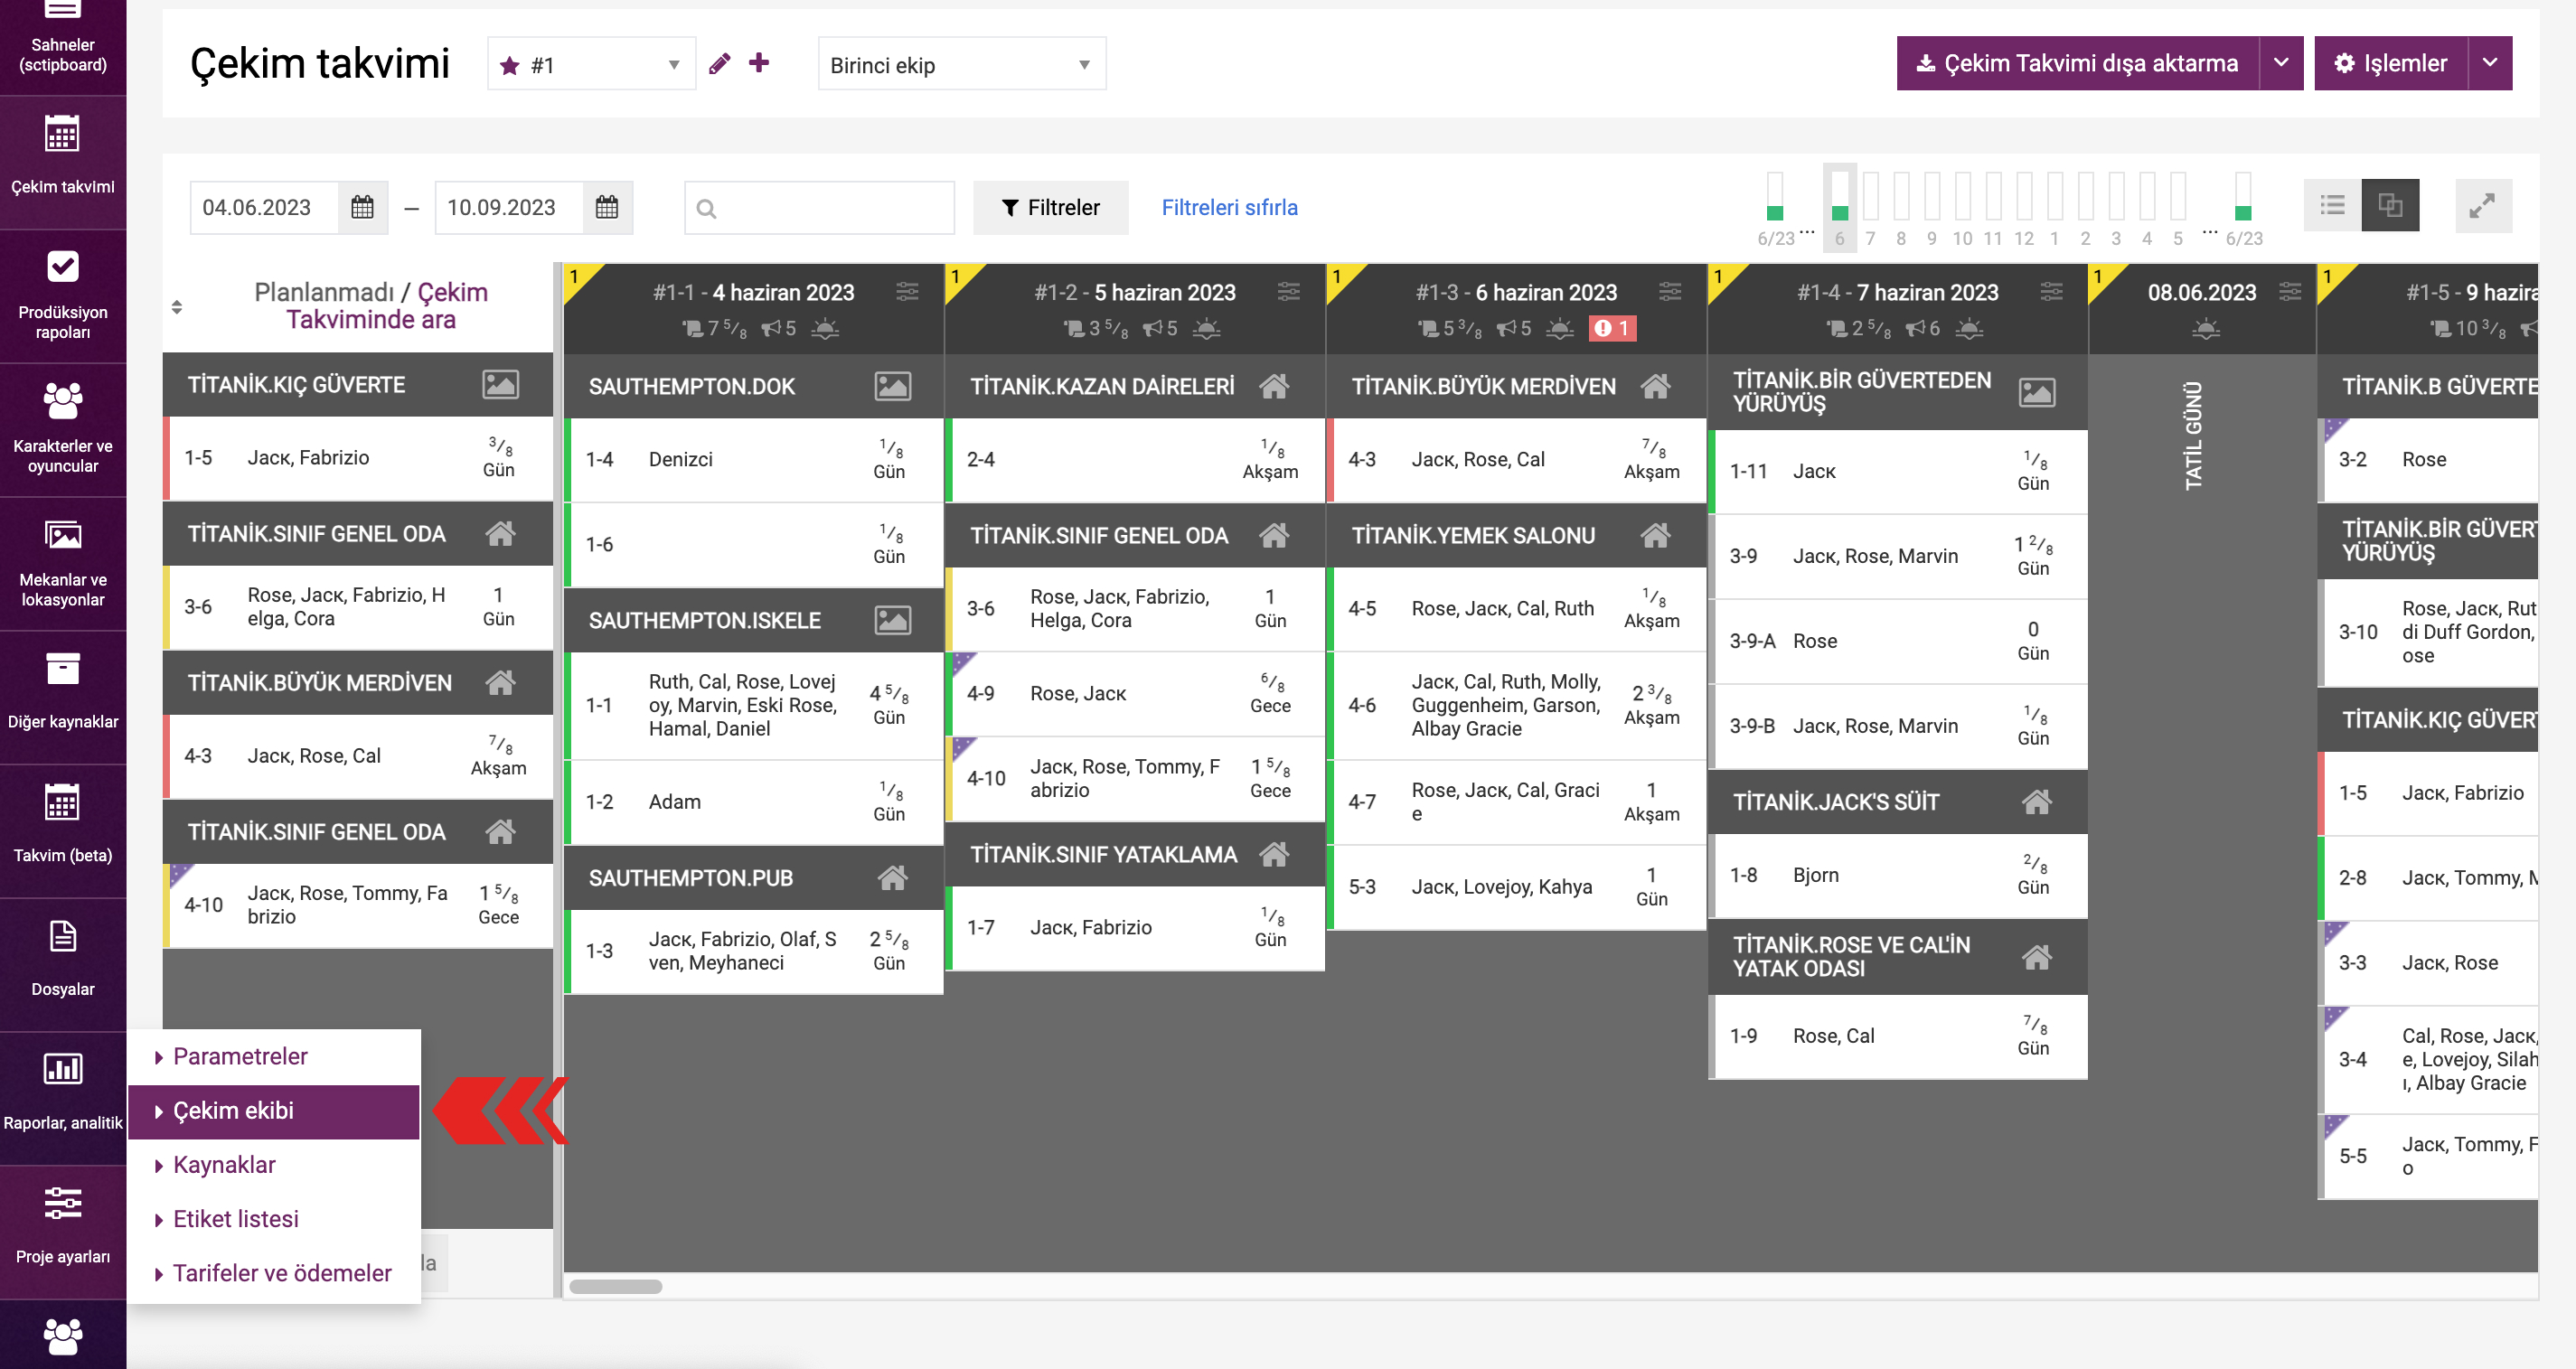Open settings for day #1-3 6 haziran

(1670, 291)
